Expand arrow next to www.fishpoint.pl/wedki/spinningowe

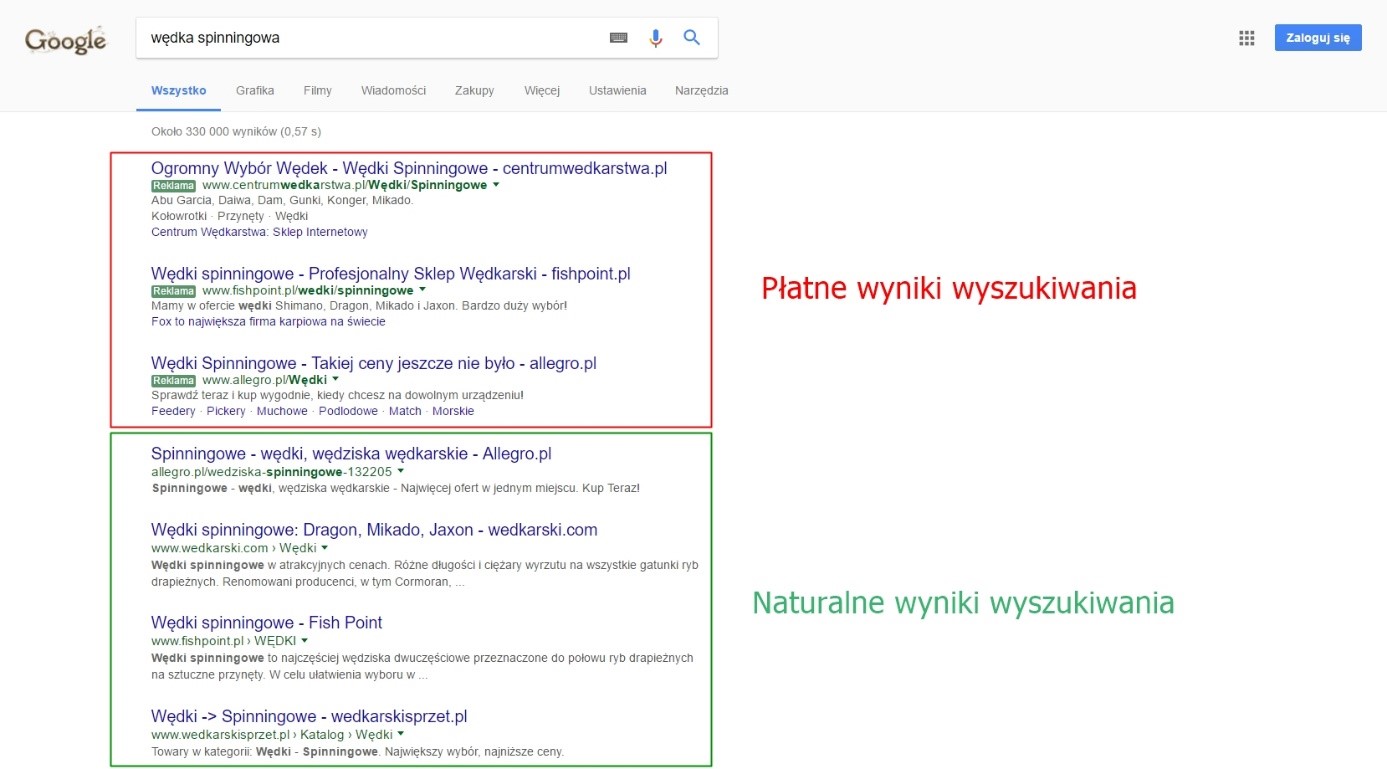click(x=422, y=290)
